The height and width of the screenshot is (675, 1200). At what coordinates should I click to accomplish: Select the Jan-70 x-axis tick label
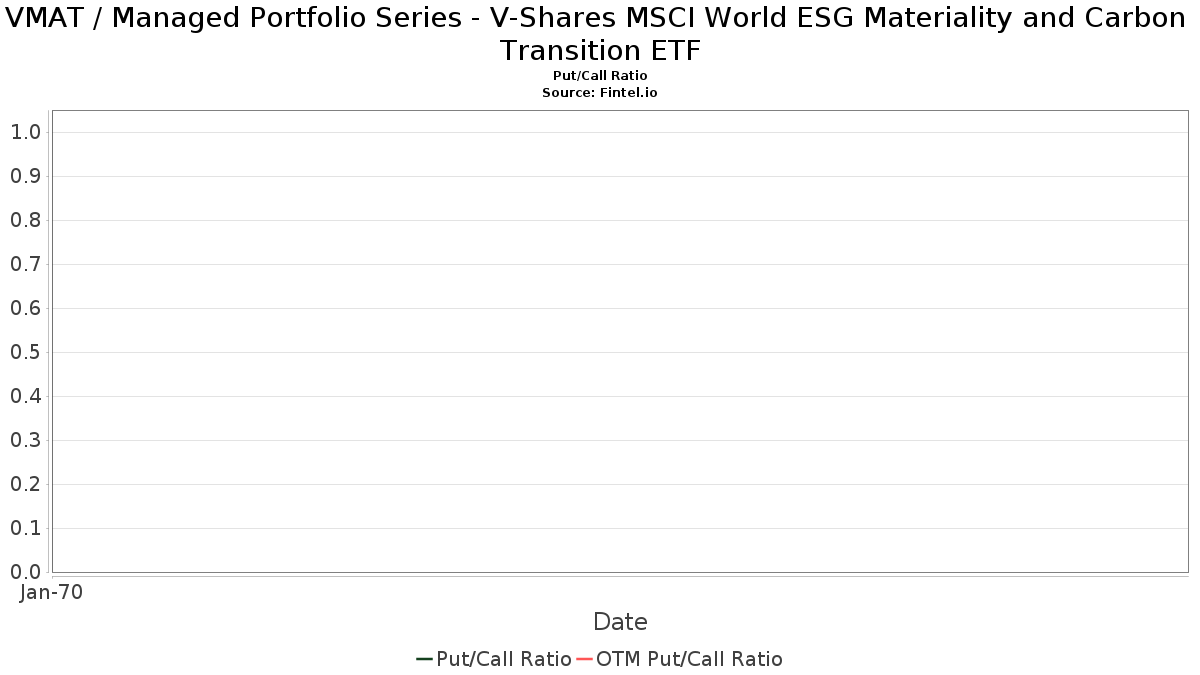pyautogui.click(x=51, y=592)
